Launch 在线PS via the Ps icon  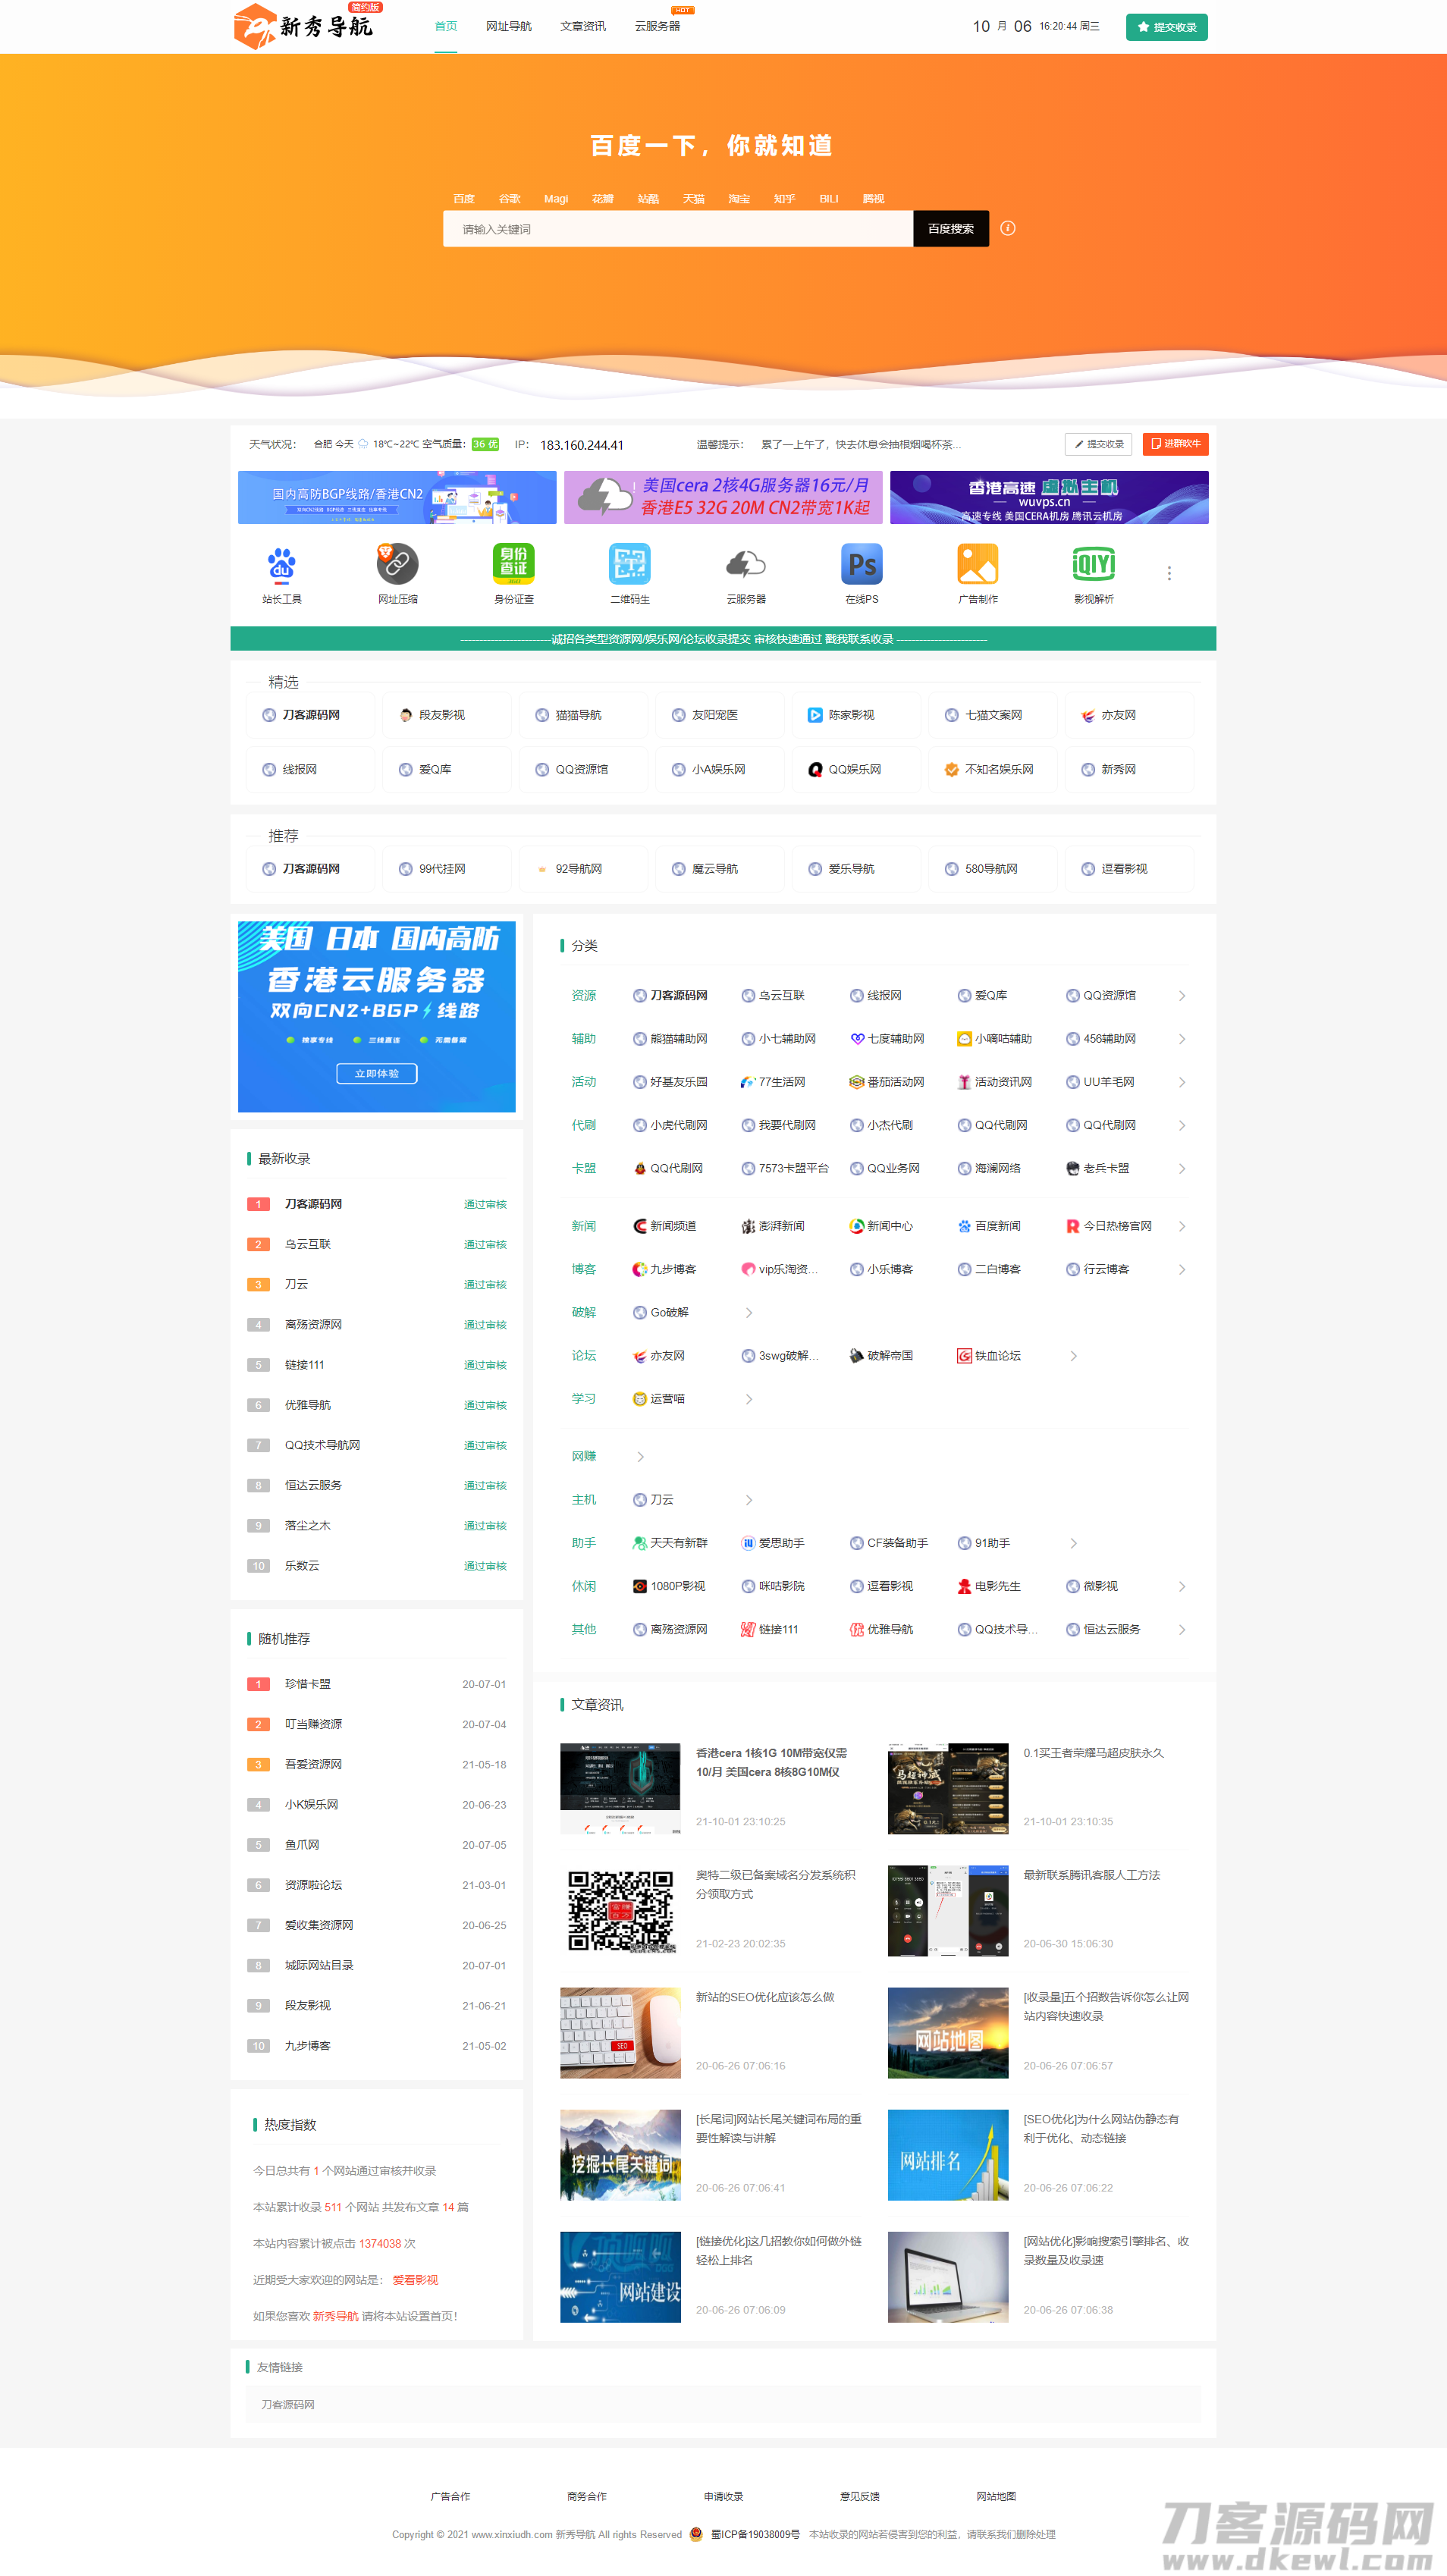coord(861,565)
